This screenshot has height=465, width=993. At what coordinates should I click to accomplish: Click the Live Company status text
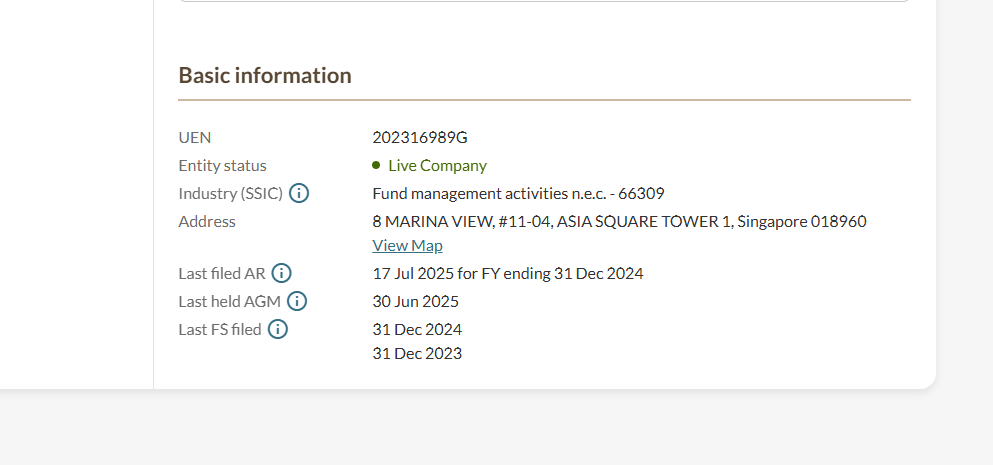tap(437, 165)
